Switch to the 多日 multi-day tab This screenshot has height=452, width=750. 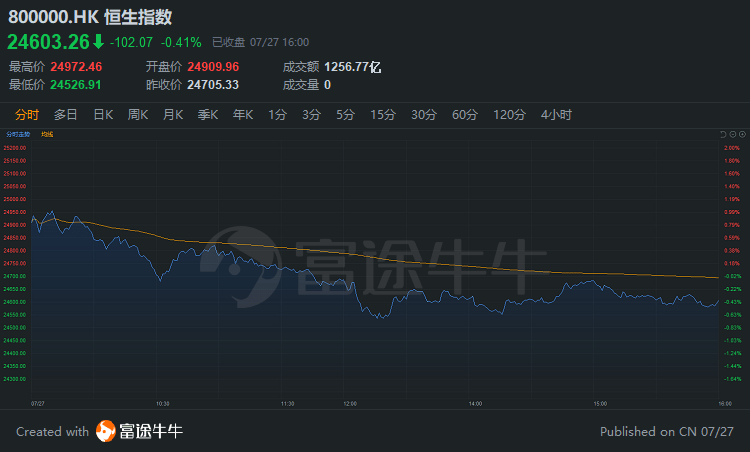coord(66,115)
